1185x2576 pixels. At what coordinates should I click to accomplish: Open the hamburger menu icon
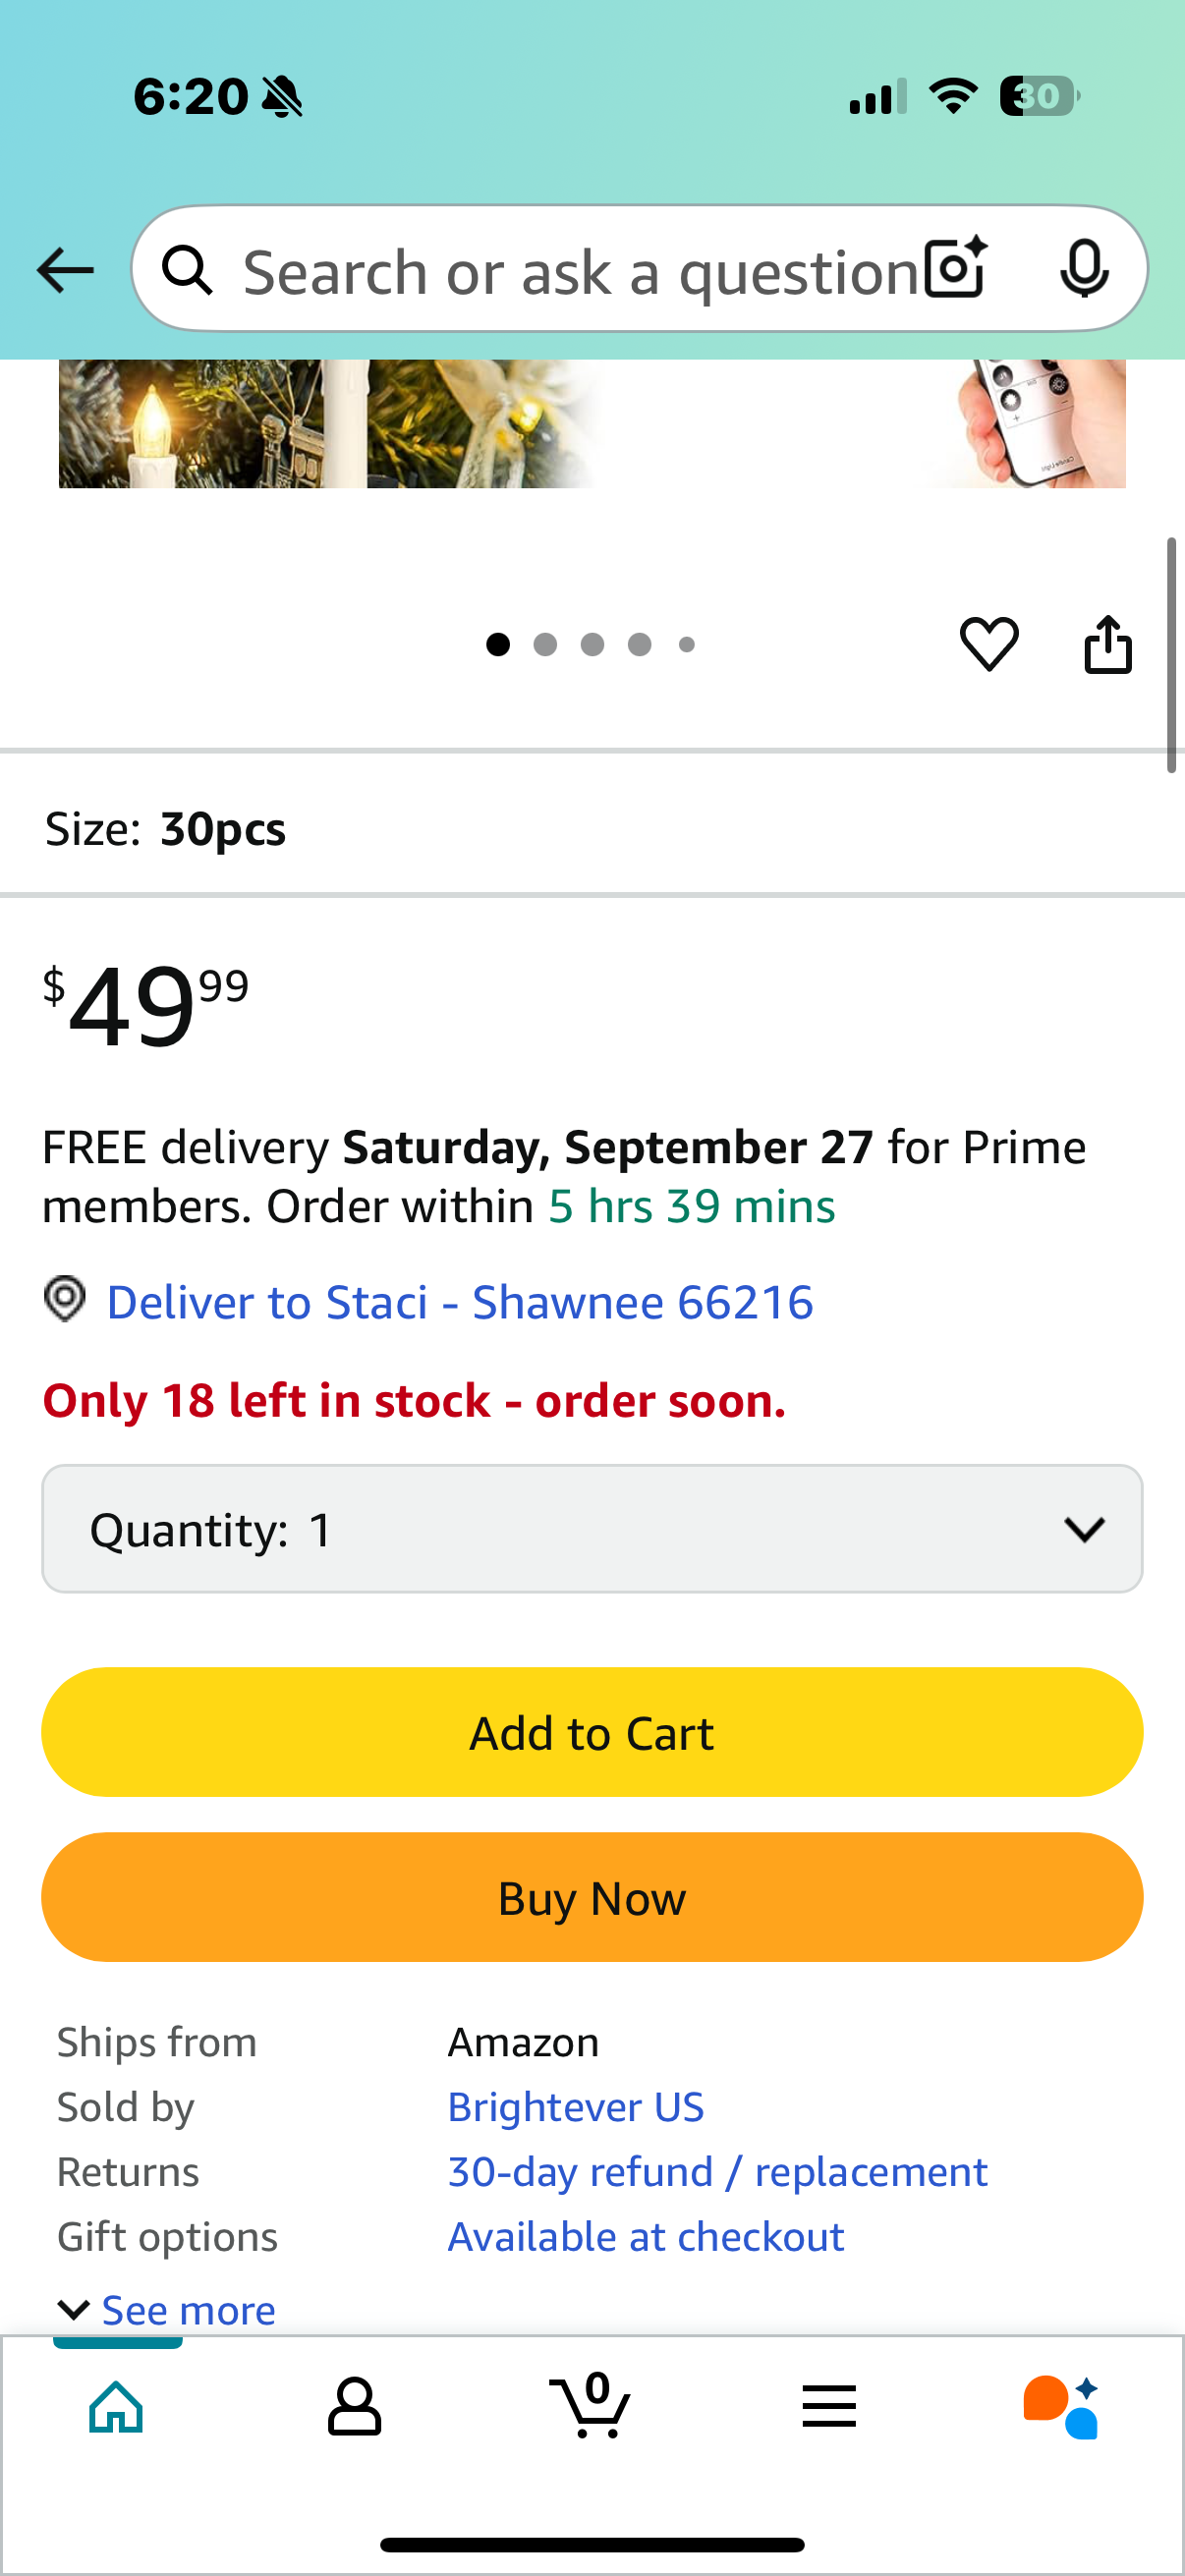pos(829,2406)
